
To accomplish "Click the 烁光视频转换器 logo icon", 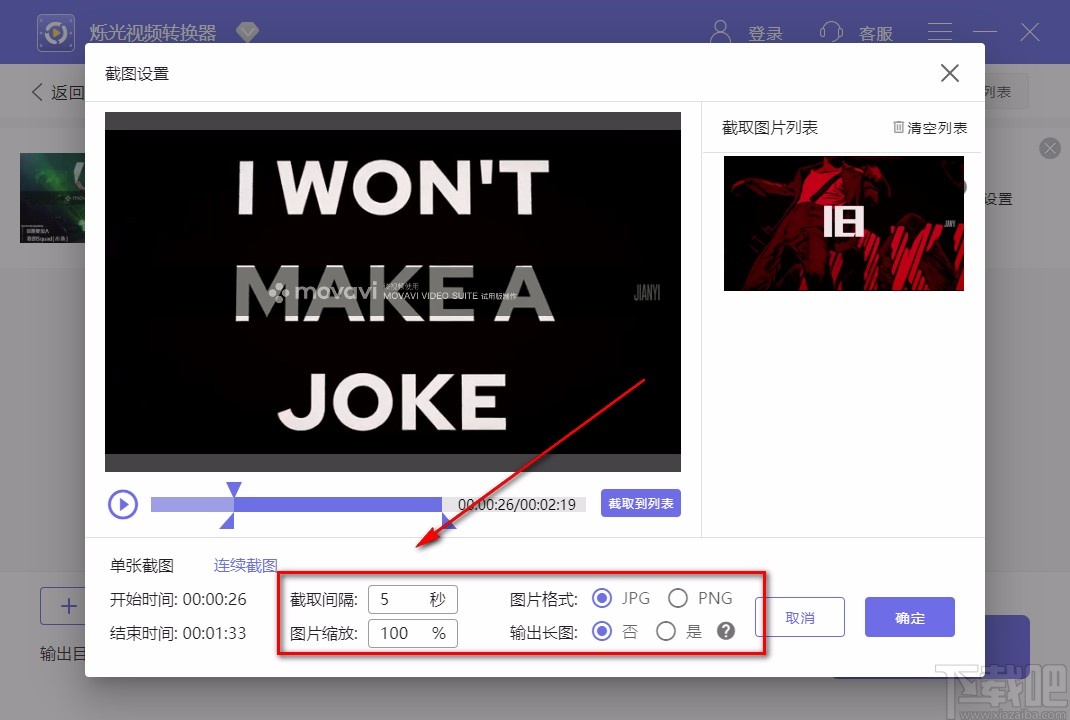I will pos(55,31).
